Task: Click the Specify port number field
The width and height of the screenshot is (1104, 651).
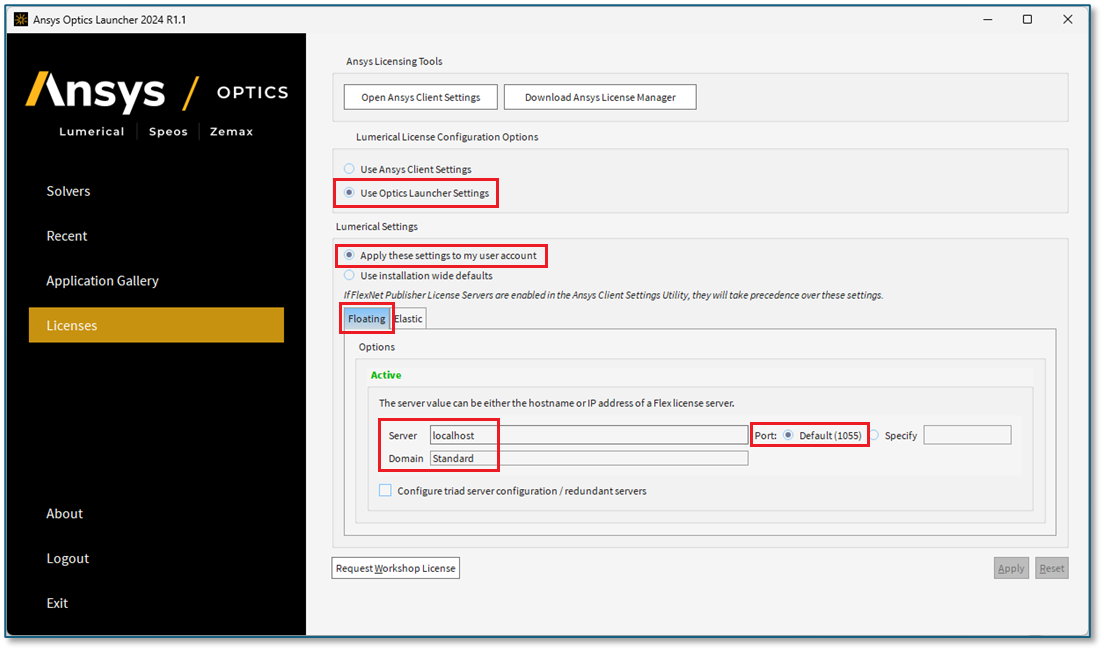Action: click(967, 436)
